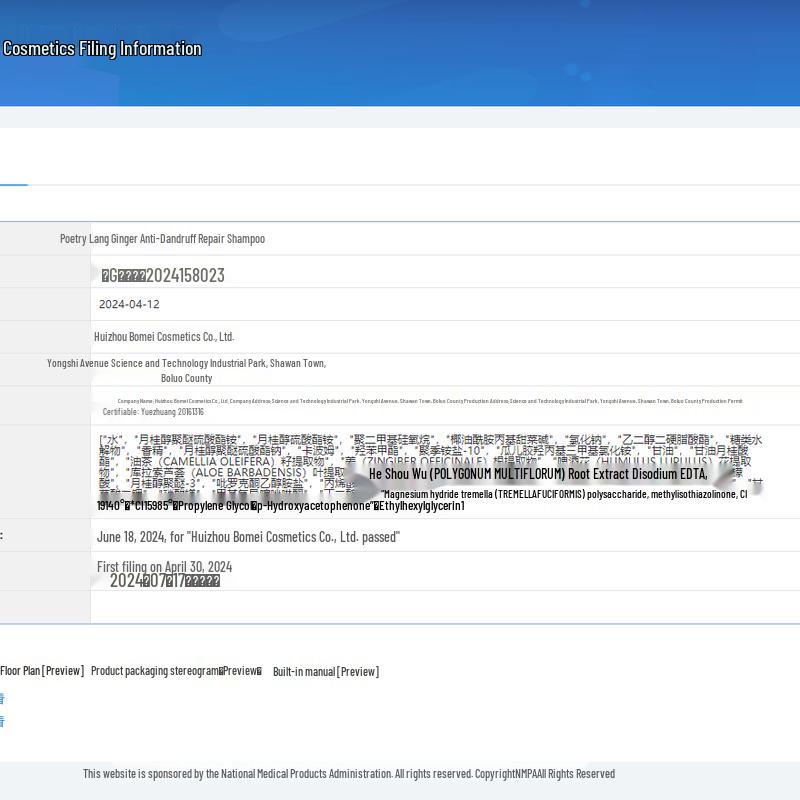This screenshot has height=800, width=800.
Task: Click the Cosmetics Filing Information heading
Action: pos(102,48)
